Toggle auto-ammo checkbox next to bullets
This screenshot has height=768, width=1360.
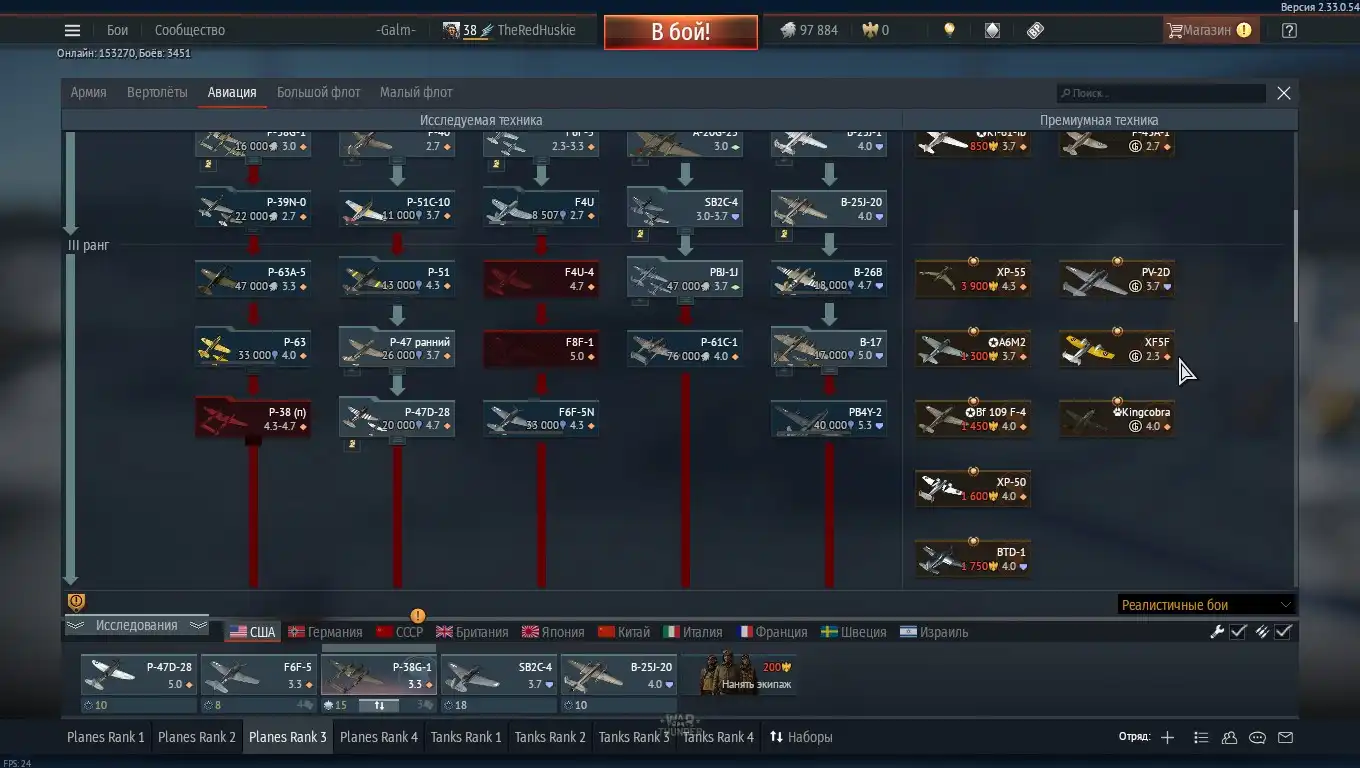[1284, 631]
